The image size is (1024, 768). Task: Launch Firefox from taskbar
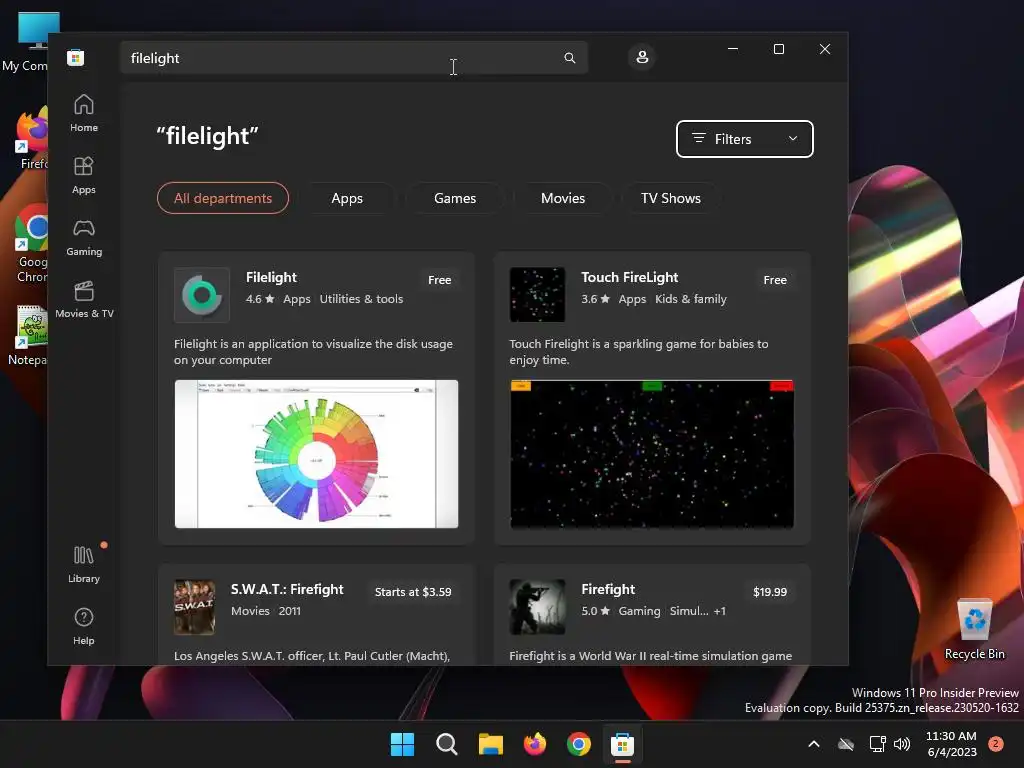(535, 744)
